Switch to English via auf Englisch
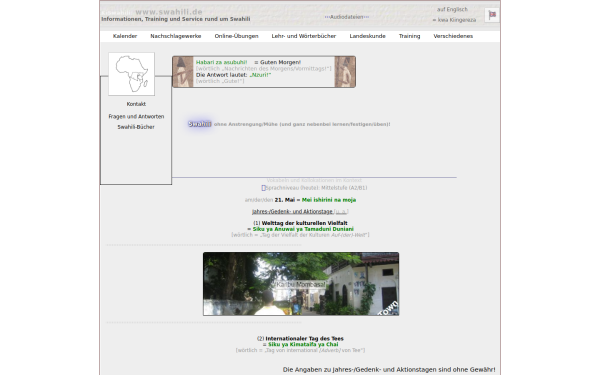Viewport: 600px width, 375px height. (x=452, y=10)
